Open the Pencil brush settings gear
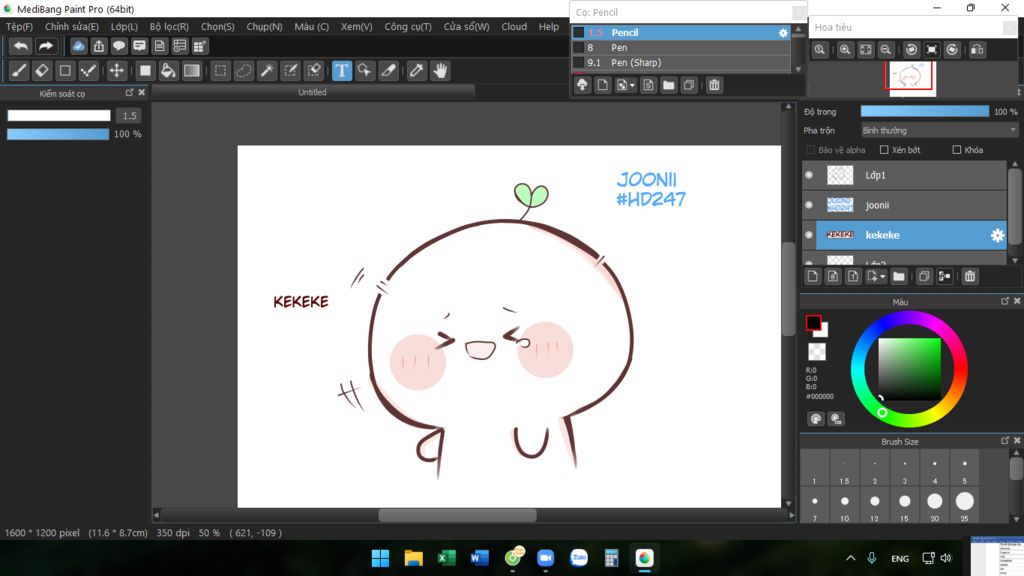This screenshot has width=1024, height=576. click(x=783, y=33)
